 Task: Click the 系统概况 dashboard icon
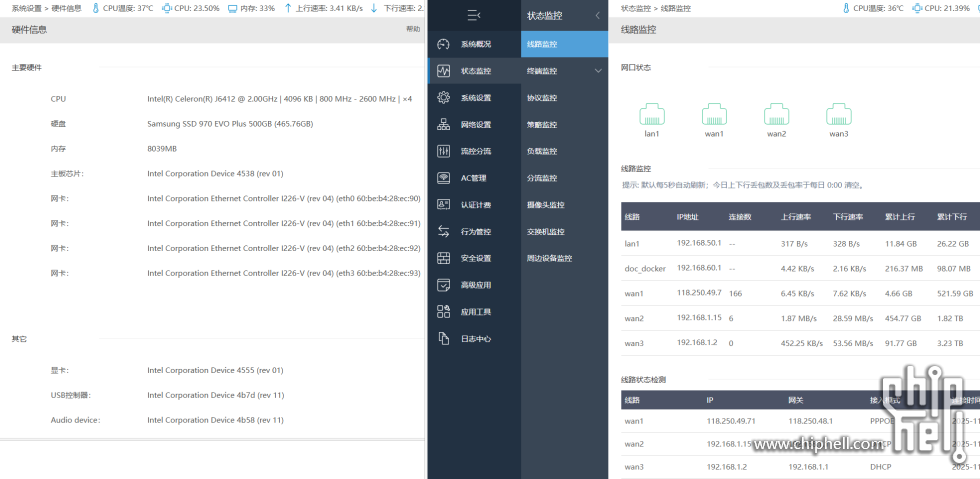pos(444,45)
